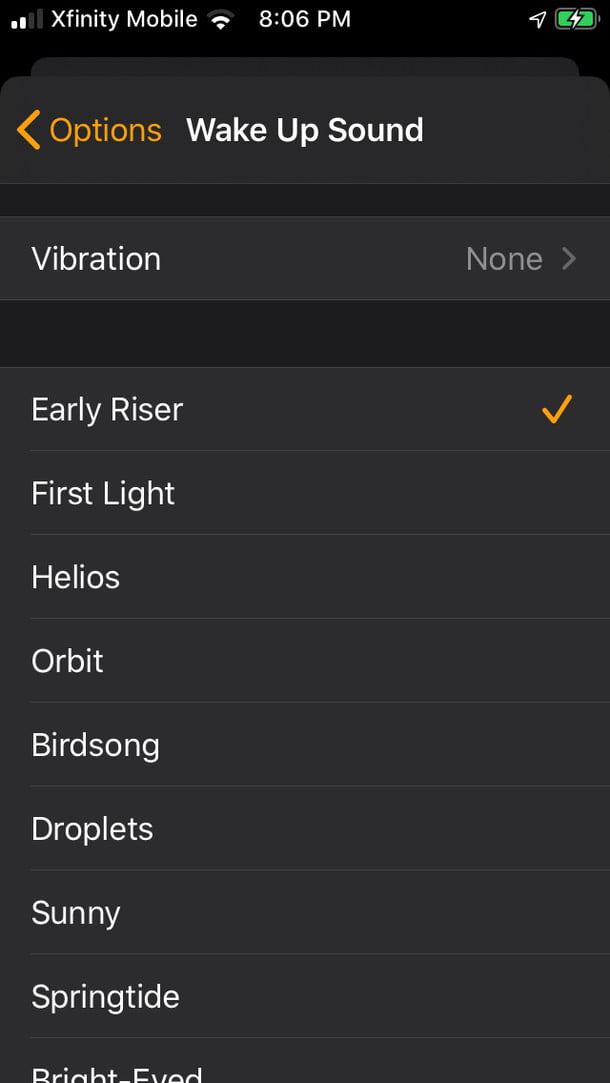Tap the None value on the Vibration row
The width and height of the screenshot is (610, 1083).
tap(504, 259)
